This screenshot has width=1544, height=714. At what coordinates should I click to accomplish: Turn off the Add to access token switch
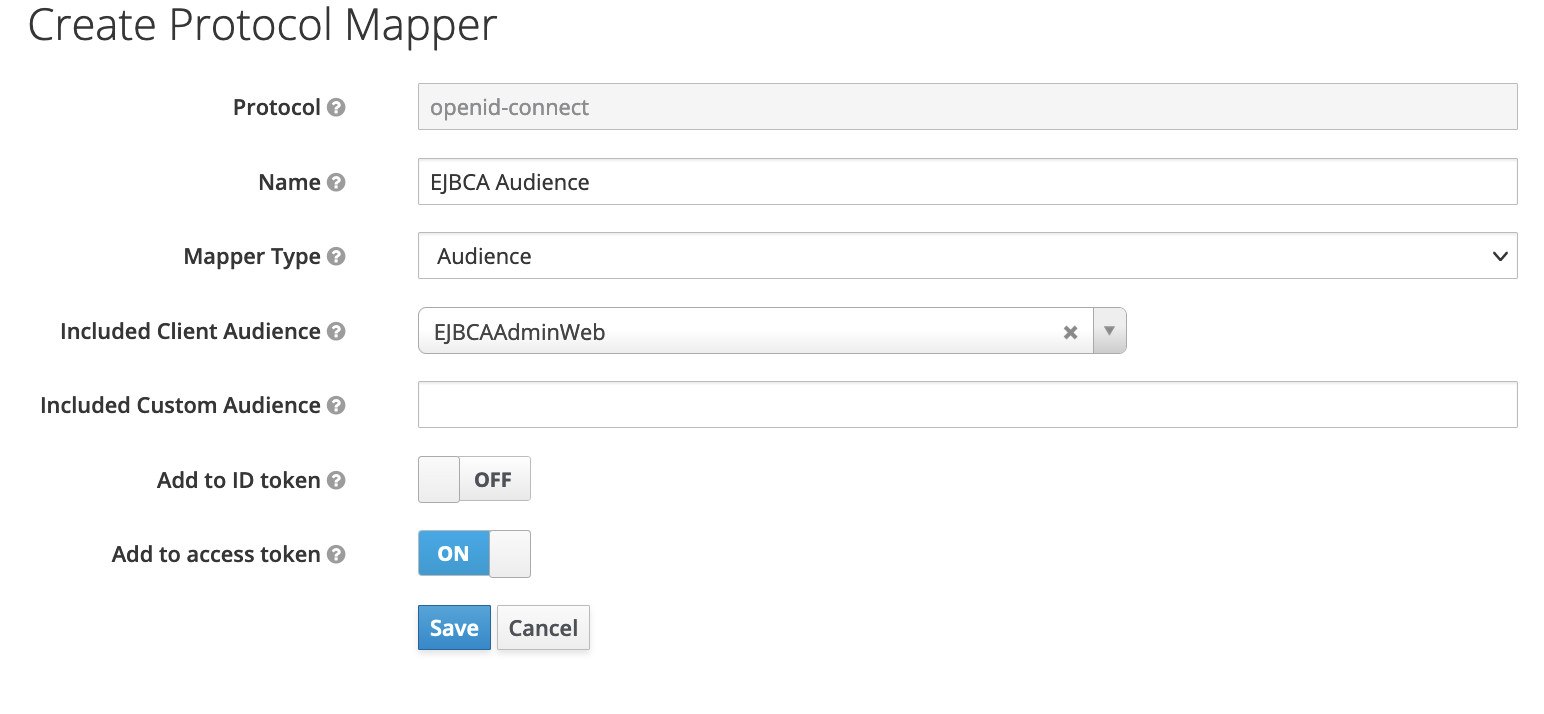click(474, 554)
